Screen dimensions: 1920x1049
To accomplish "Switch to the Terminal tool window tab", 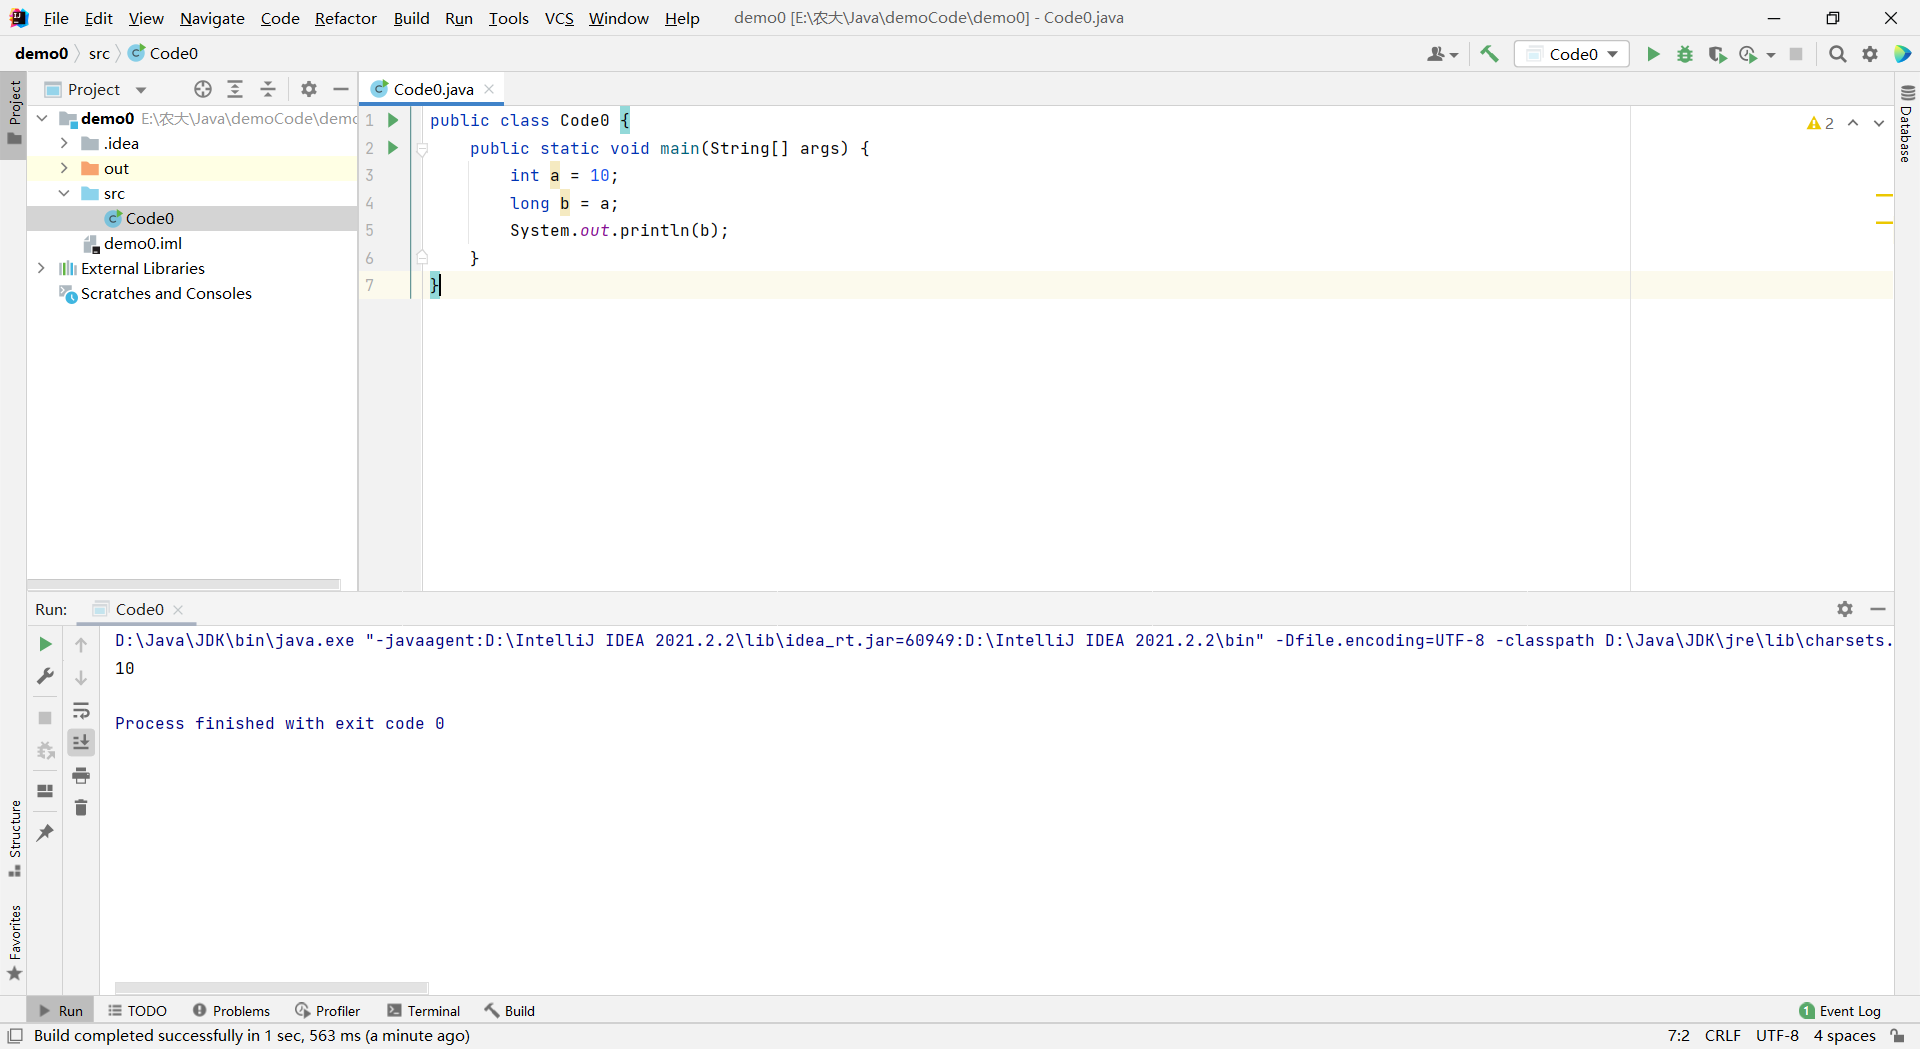I will (x=423, y=1011).
